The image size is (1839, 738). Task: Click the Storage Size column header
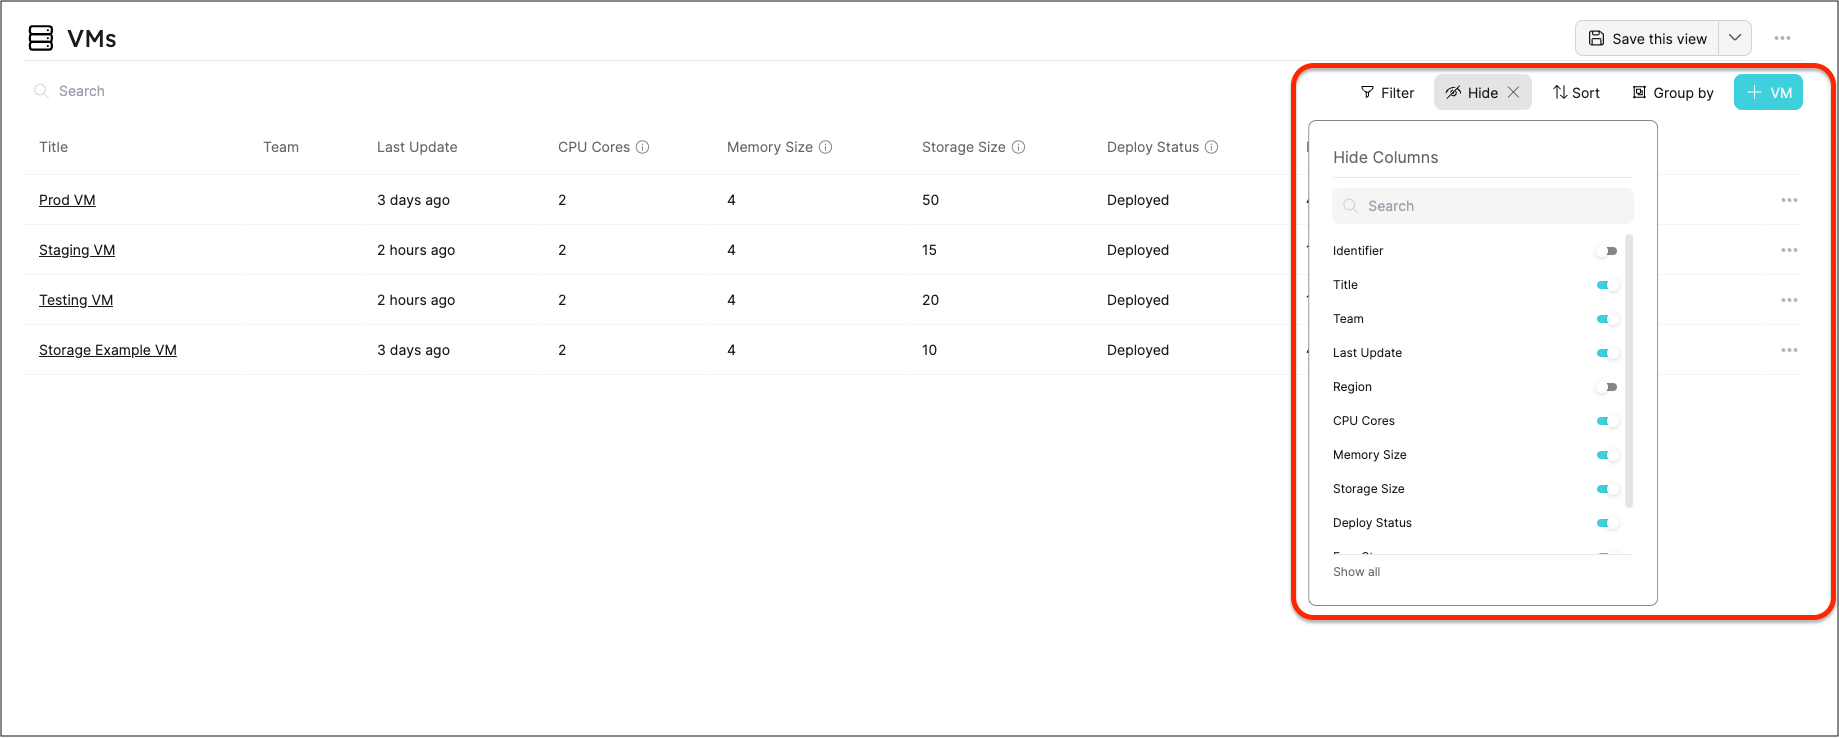[964, 147]
